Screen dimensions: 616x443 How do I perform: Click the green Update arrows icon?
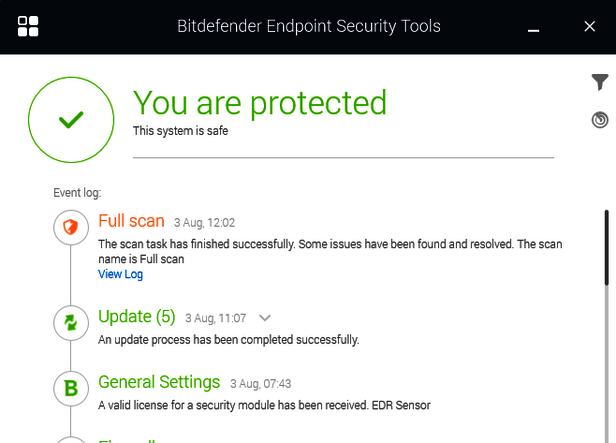(70, 322)
